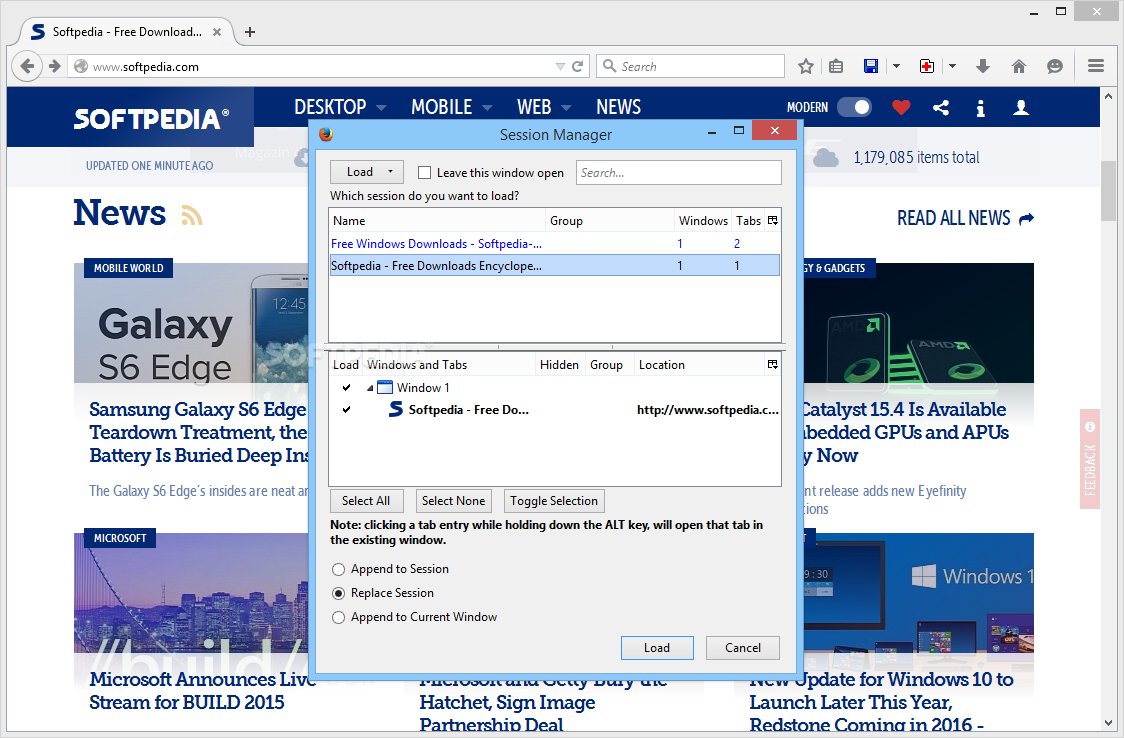Open the NEWS menu item

pos(619,107)
